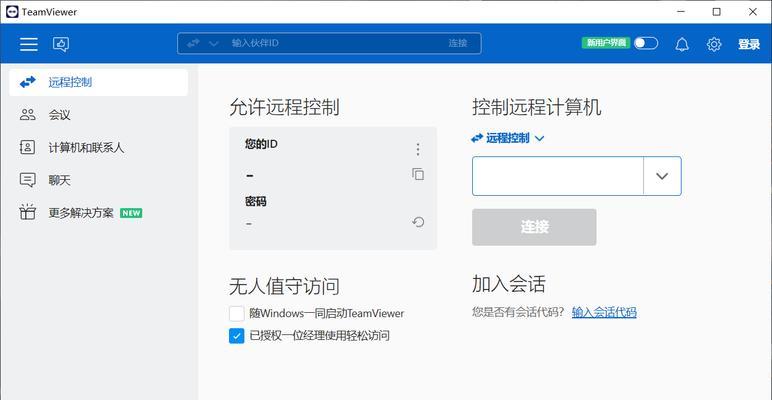Toggle the 新用户界面 switch

tap(646, 43)
